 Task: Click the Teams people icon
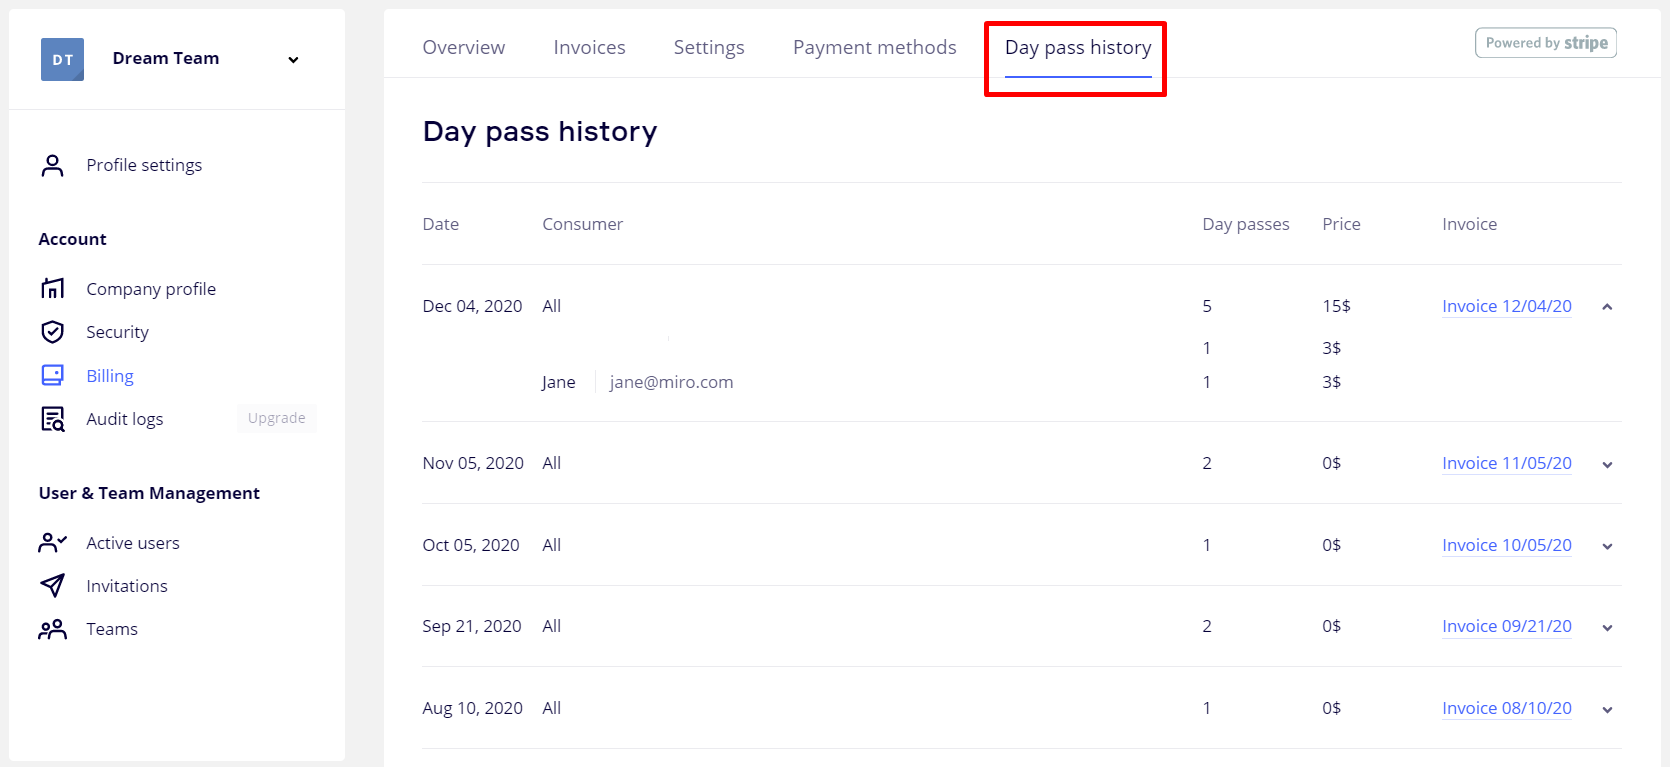[52, 629]
